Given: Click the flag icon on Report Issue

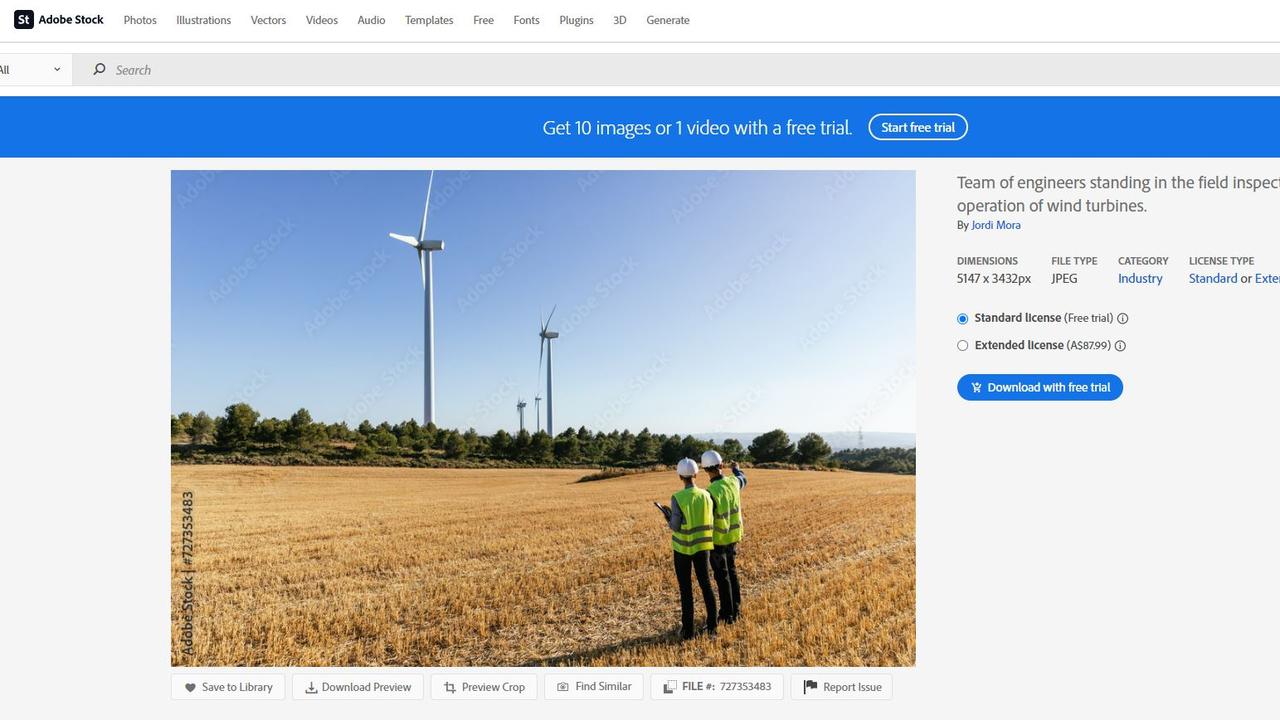Looking at the screenshot, I should pos(811,687).
